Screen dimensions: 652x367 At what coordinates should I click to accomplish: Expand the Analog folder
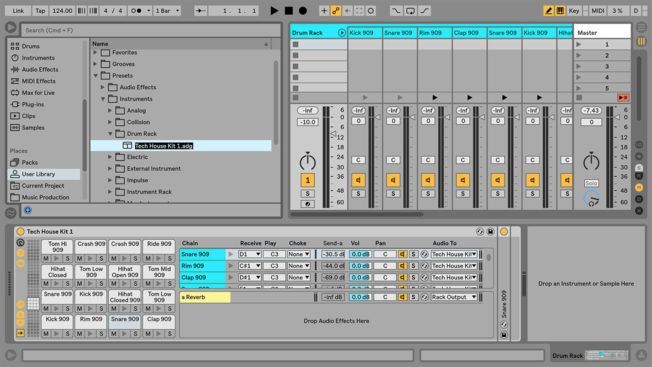tap(110, 111)
